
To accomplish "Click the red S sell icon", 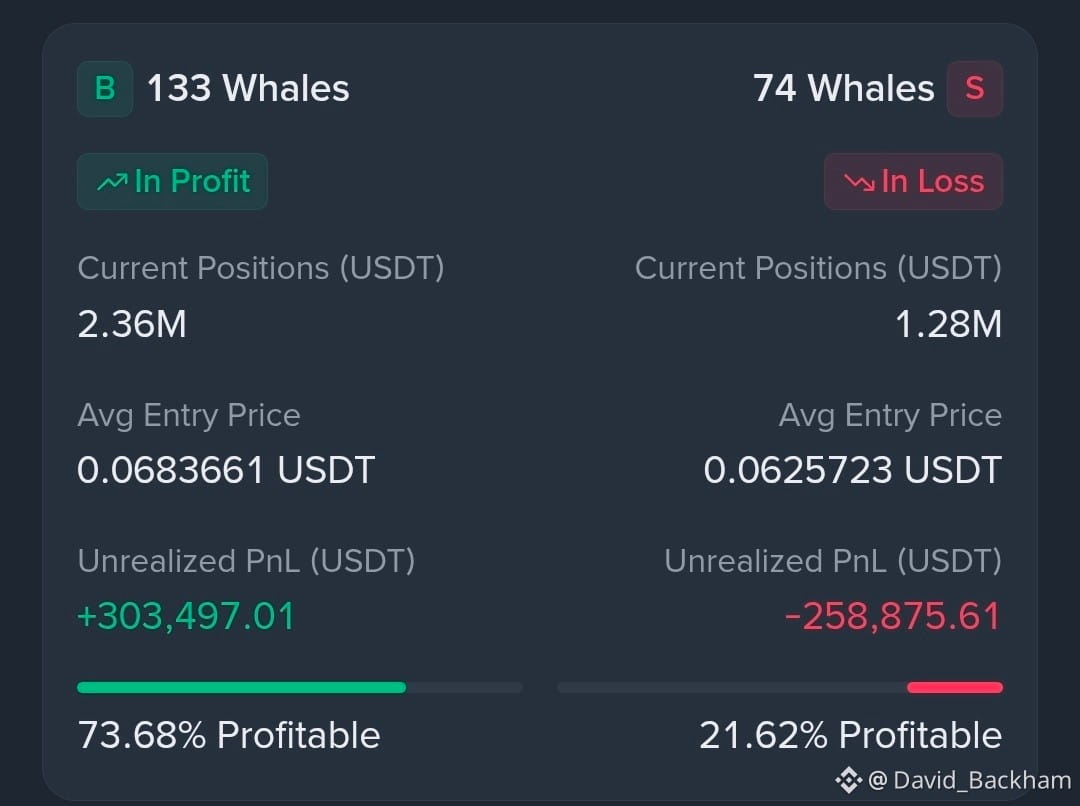I will point(975,89).
